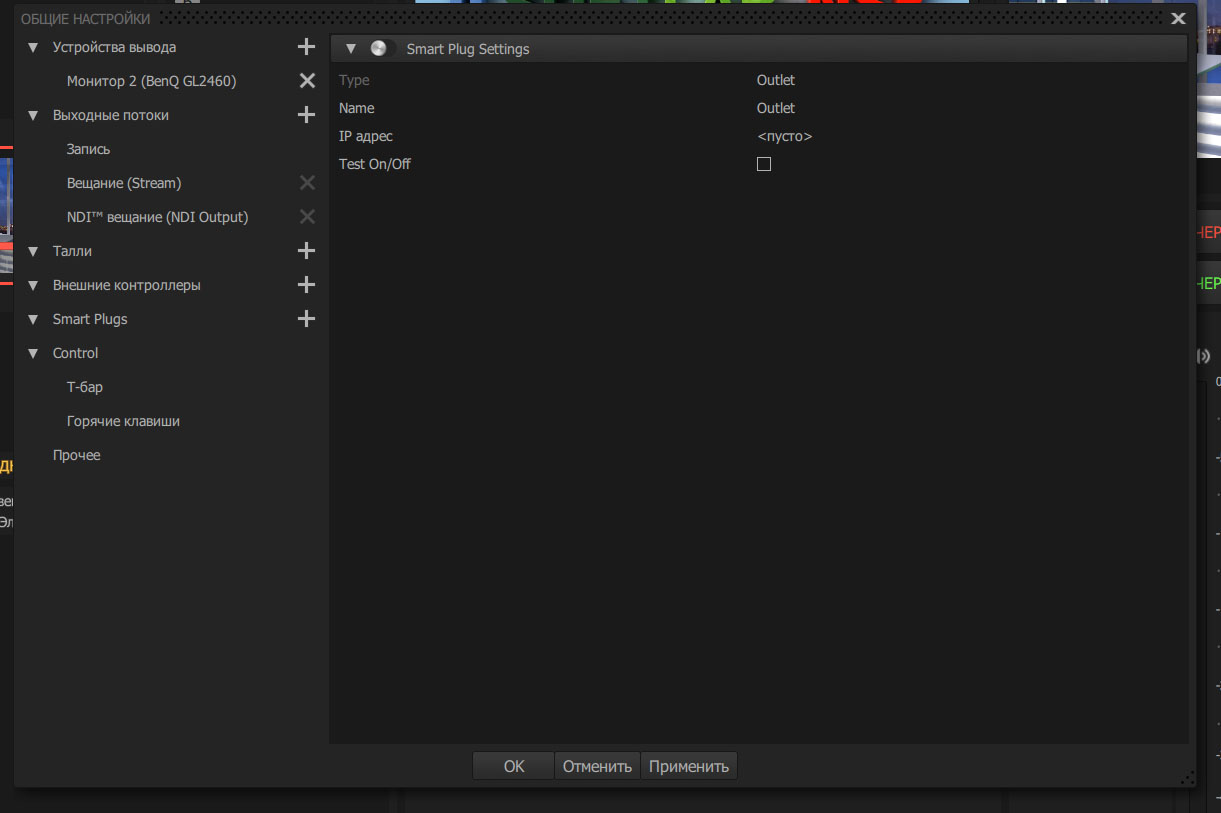Add a new output stream in Выходные потоки
This screenshot has width=1221, height=813.
point(307,115)
